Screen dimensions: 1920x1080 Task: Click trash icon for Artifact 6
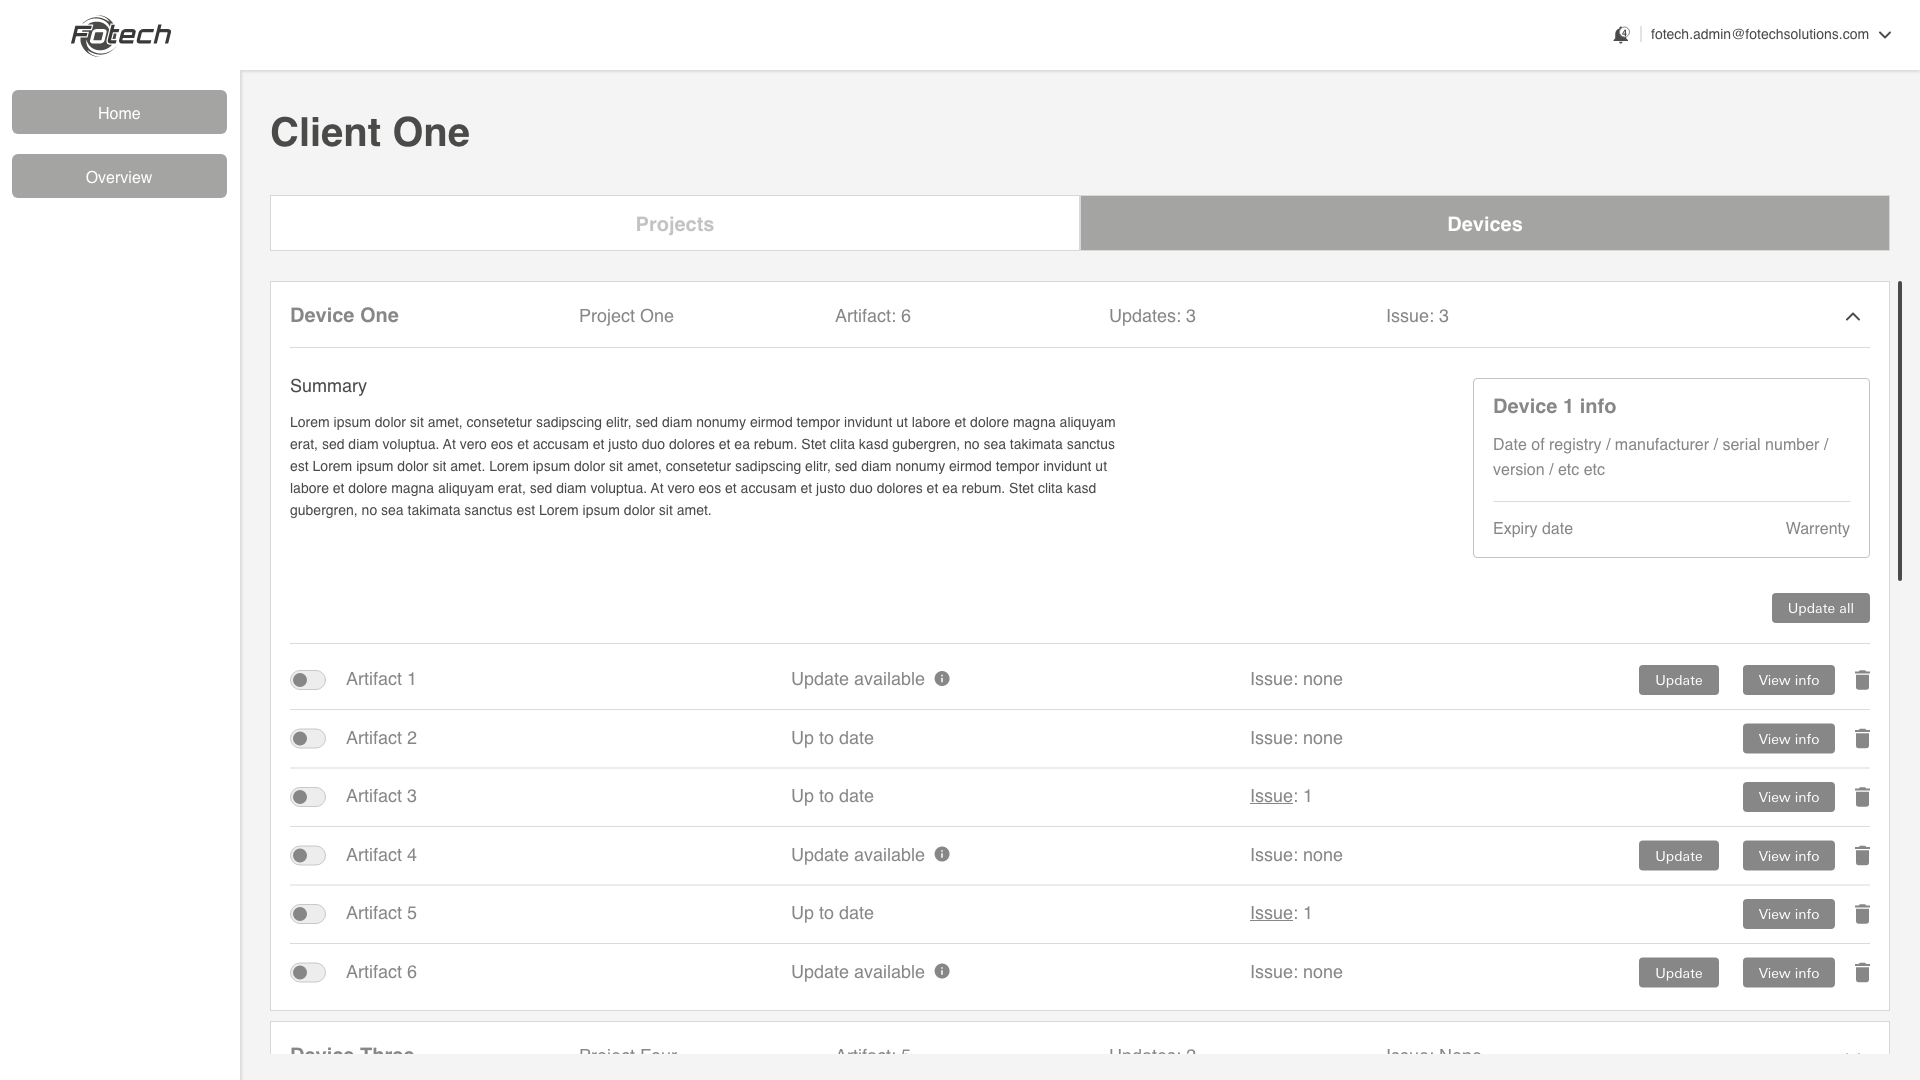click(1862, 973)
